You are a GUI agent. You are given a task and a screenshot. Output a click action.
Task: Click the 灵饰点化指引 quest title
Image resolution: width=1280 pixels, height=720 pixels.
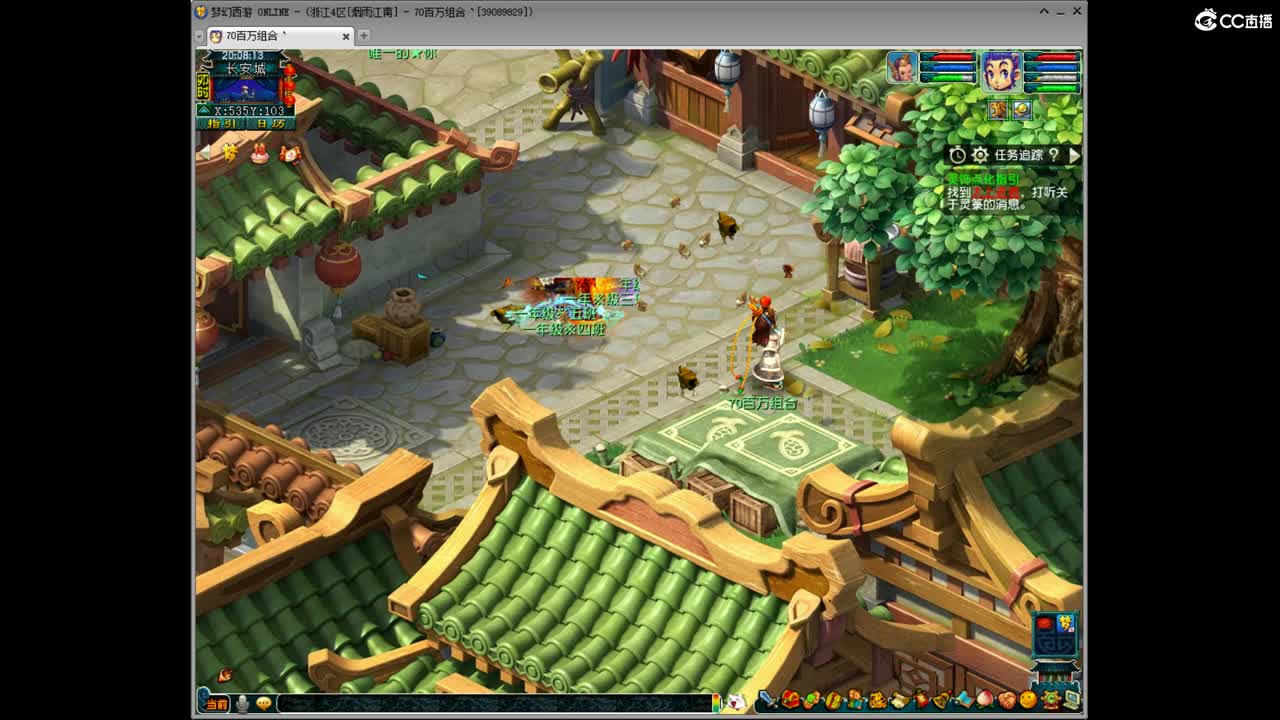[983, 179]
